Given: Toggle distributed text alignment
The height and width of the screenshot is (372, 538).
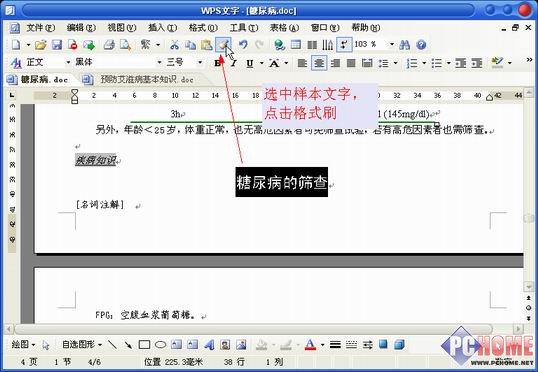Looking at the screenshot, I should (x=367, y=63).
